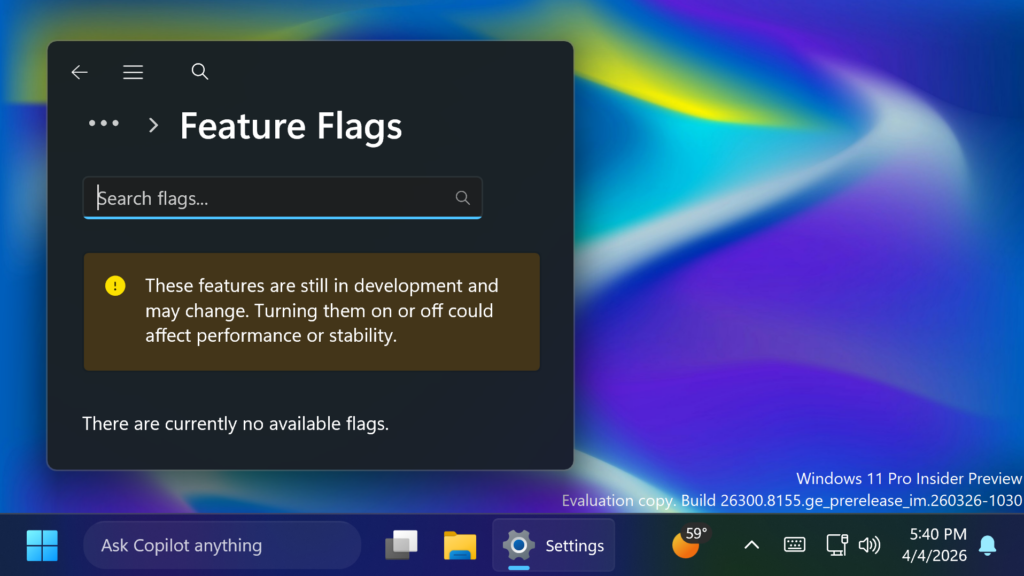Image resolution: width=1024 pixels, height=576 pixels.
Task: Click the yellow warning icon
Action: coord(115,286)
